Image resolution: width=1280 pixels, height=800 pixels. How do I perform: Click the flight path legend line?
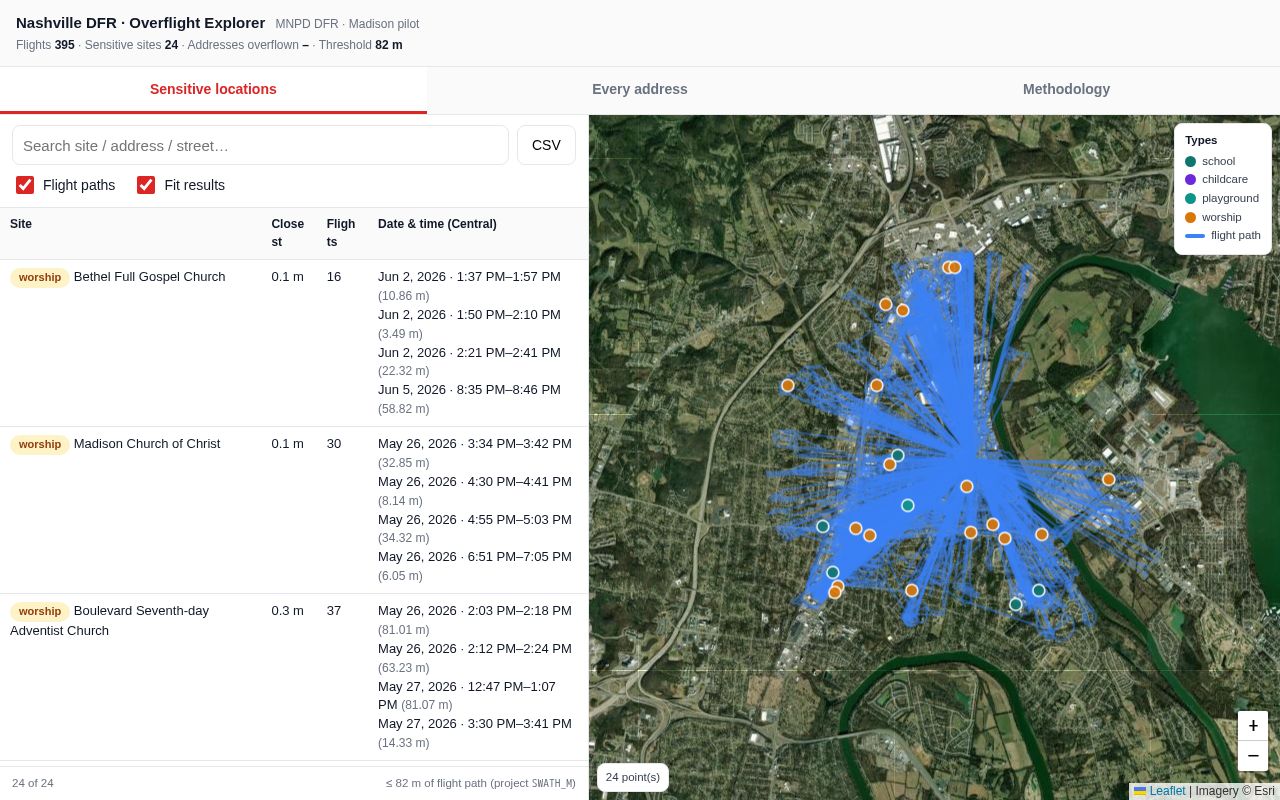[x=1195, y=236]
